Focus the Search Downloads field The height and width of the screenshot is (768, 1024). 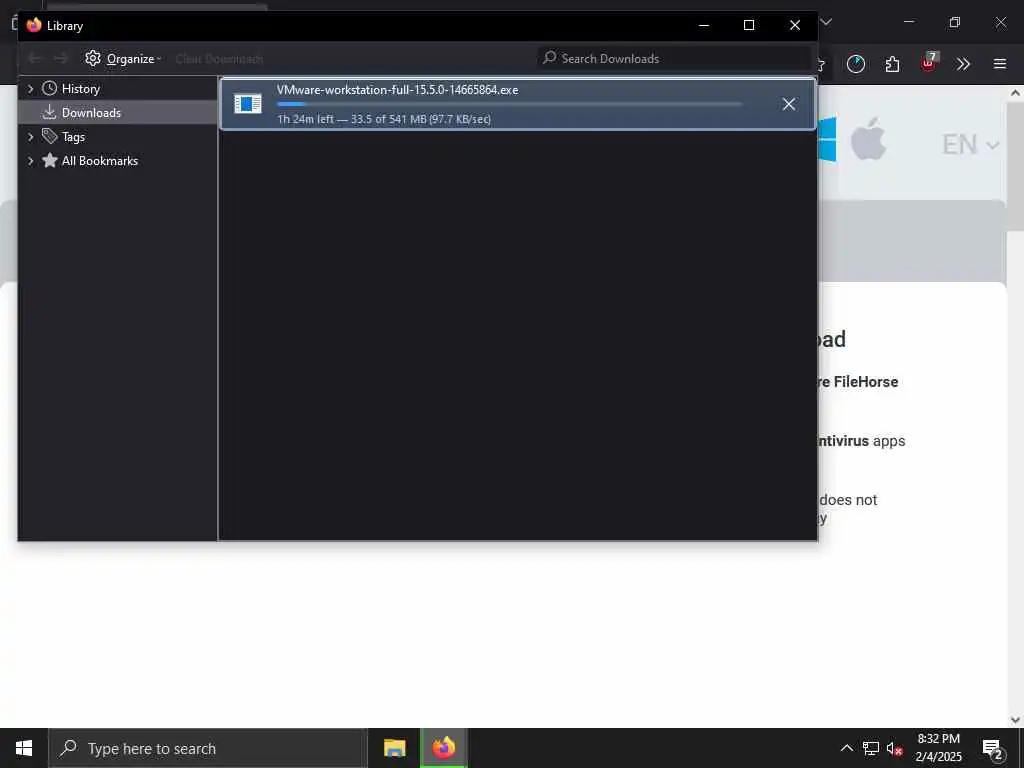[674, 58]
